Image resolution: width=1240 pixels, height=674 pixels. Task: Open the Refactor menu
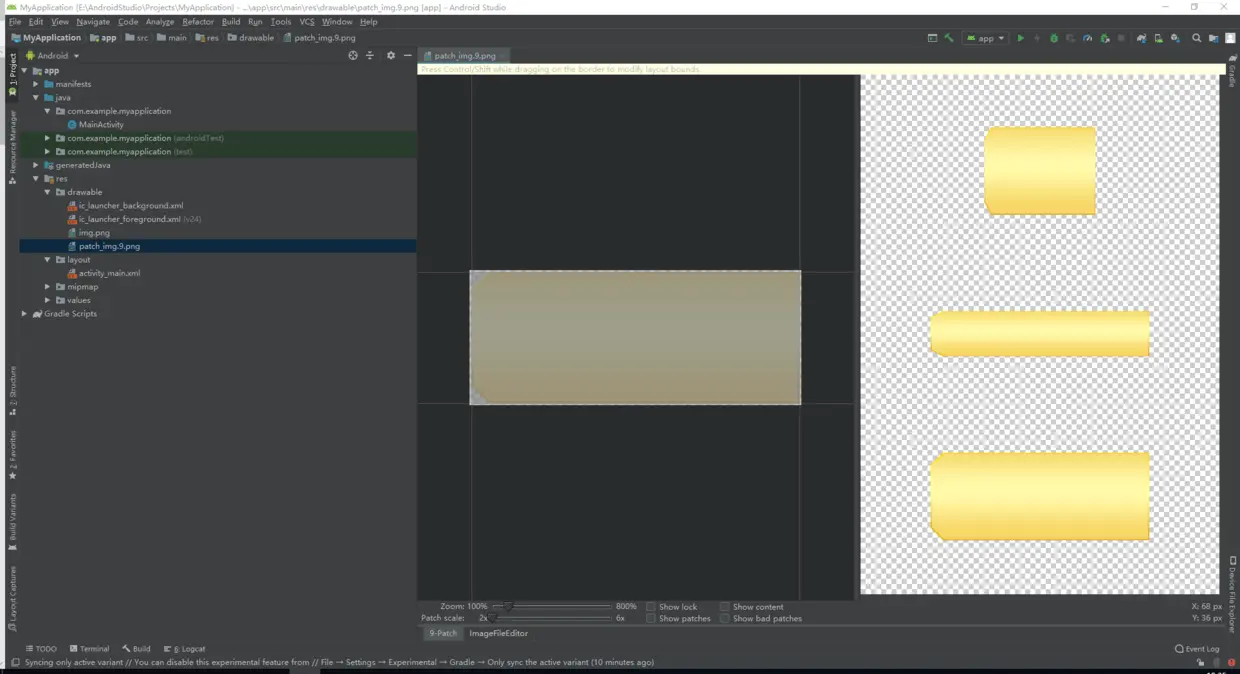(x=198, y=21)
